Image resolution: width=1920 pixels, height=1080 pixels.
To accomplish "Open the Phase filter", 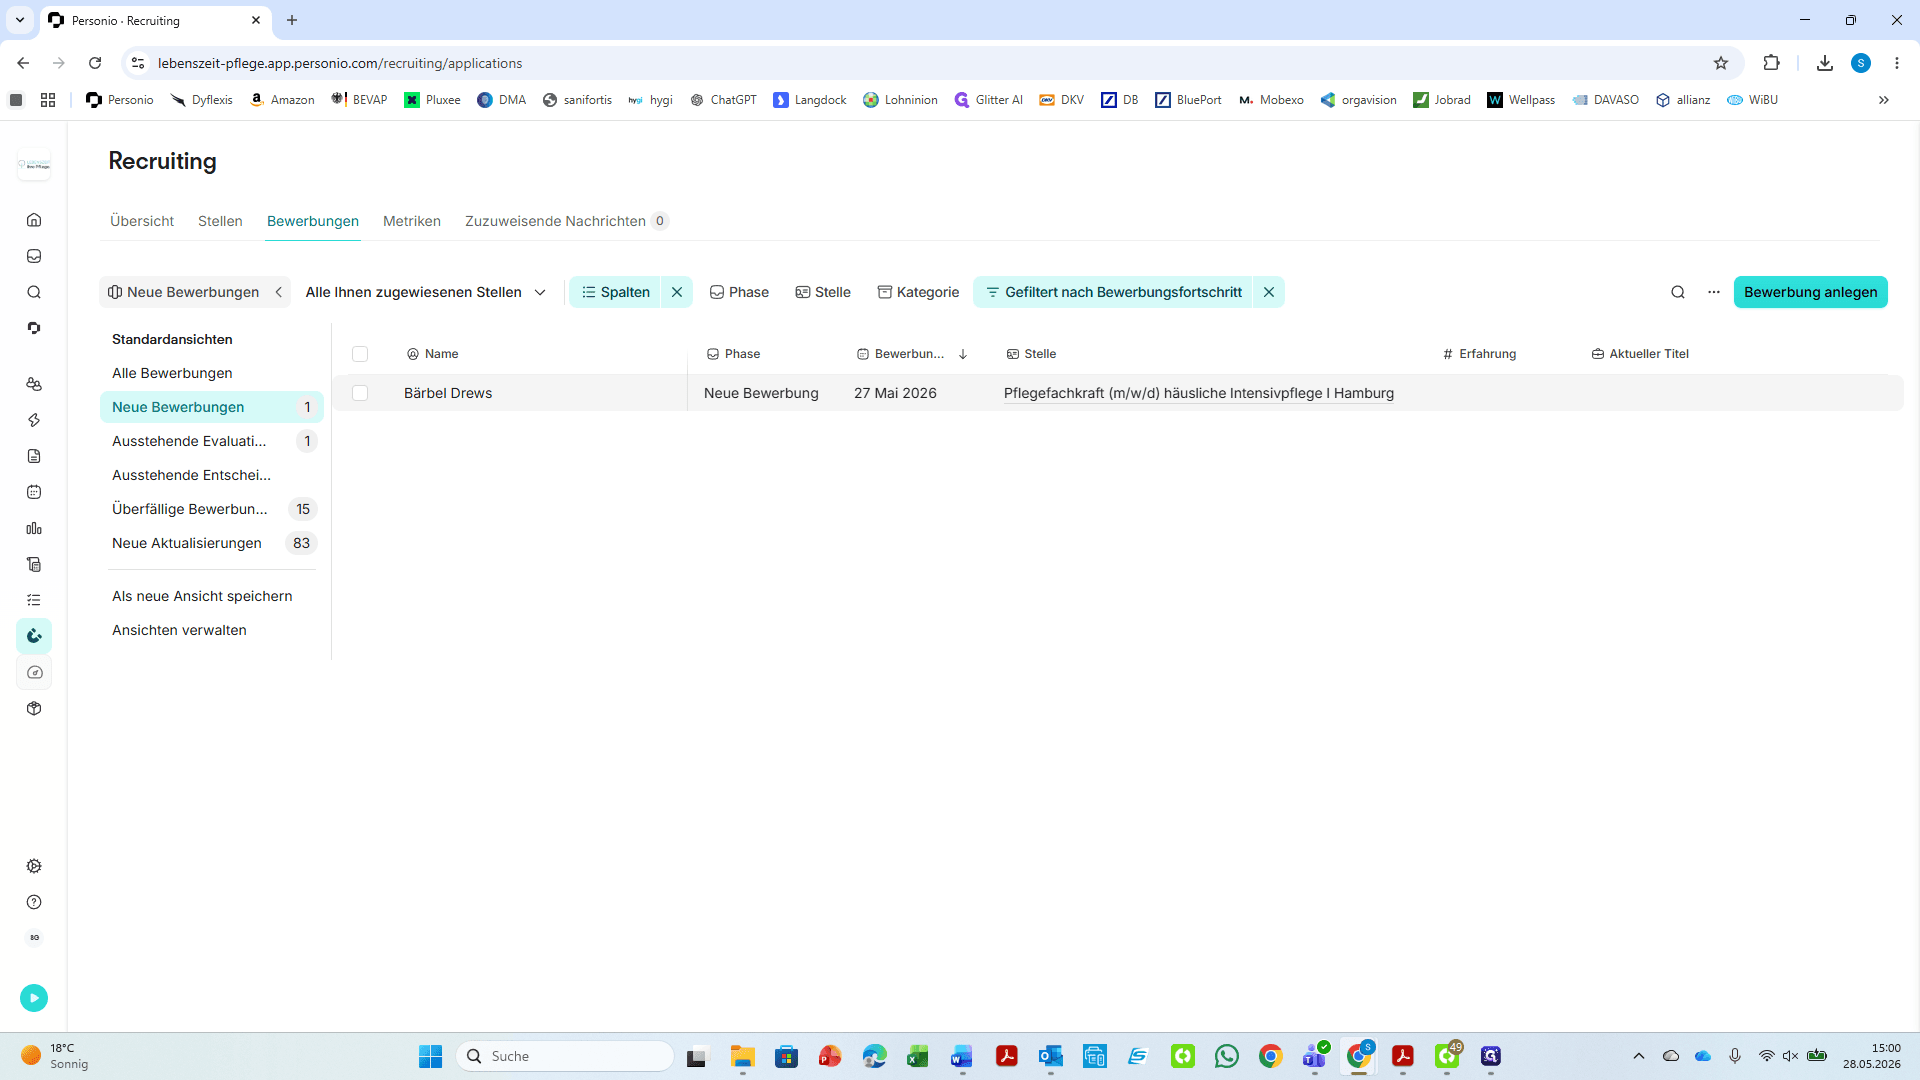I will click(x=739, y=292).
